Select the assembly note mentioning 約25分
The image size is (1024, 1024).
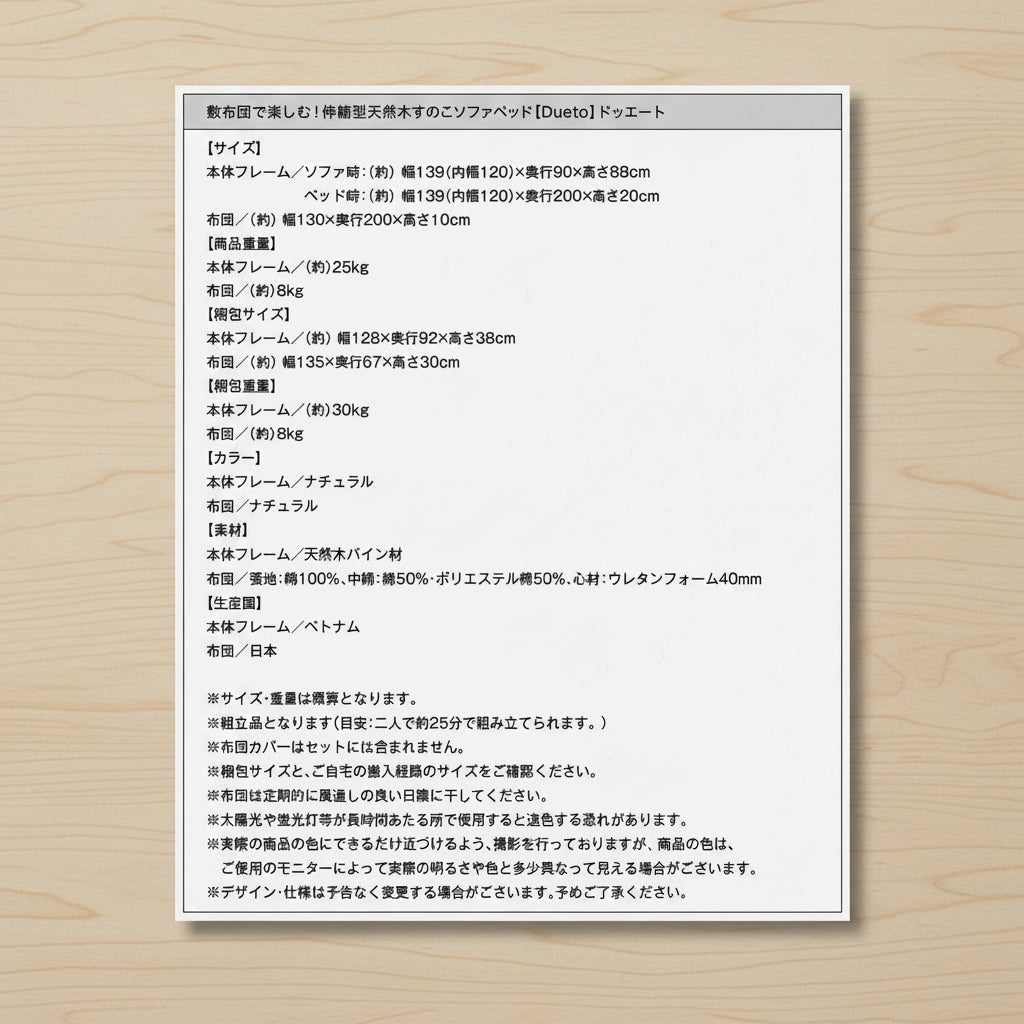(x=407, y=723)
